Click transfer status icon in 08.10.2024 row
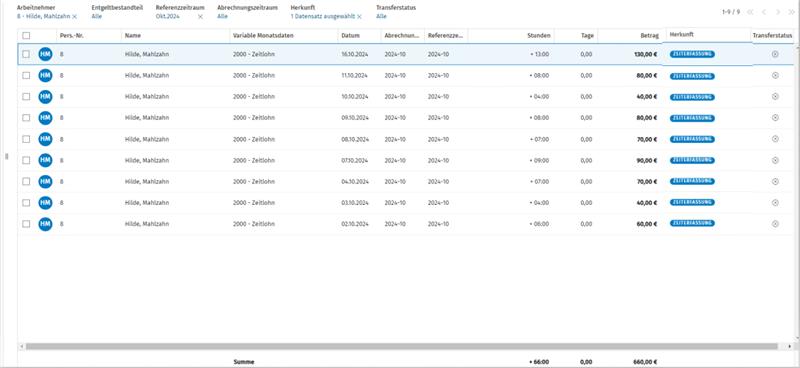 [x=775, y=139]
